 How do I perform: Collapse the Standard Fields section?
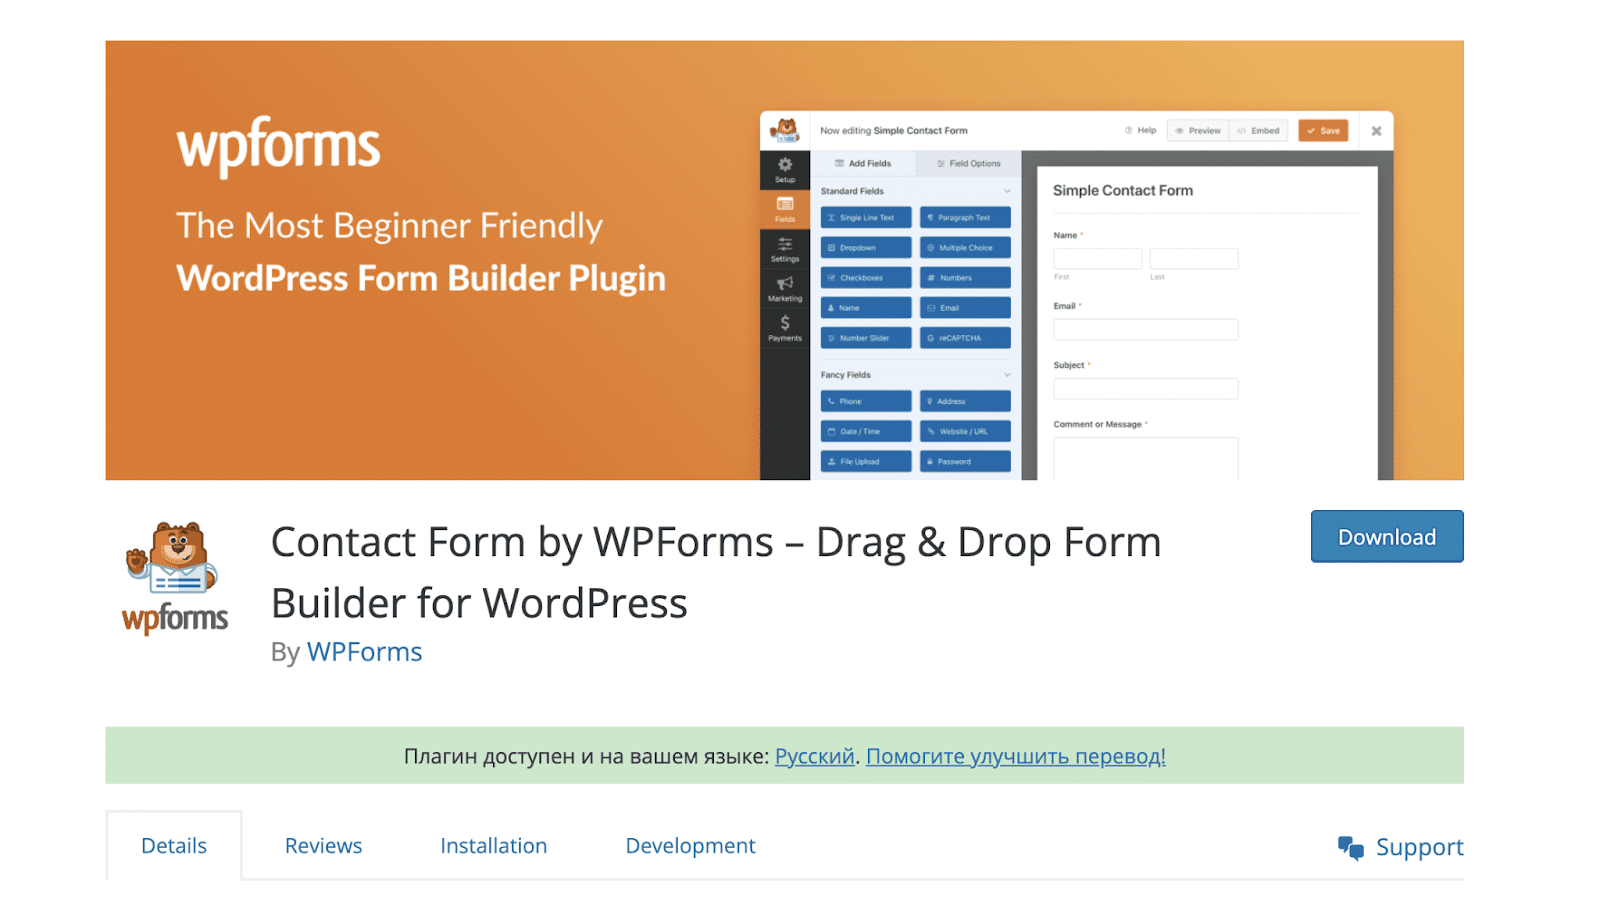(1007, 191)
